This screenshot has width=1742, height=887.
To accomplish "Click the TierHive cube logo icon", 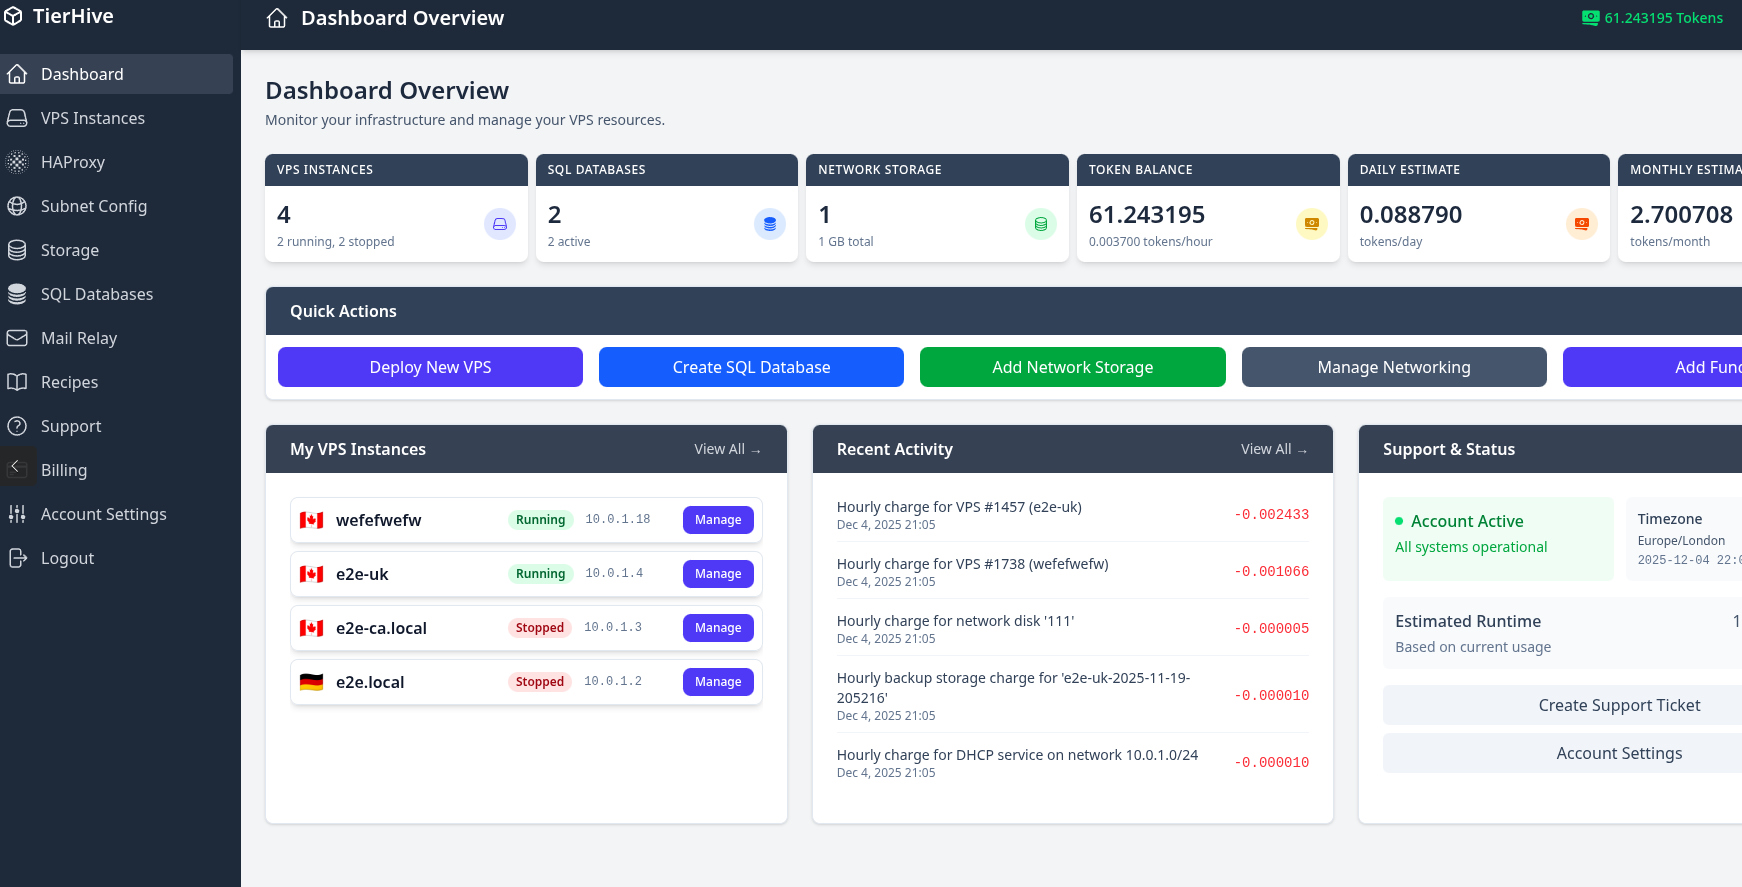I will 13,17.
